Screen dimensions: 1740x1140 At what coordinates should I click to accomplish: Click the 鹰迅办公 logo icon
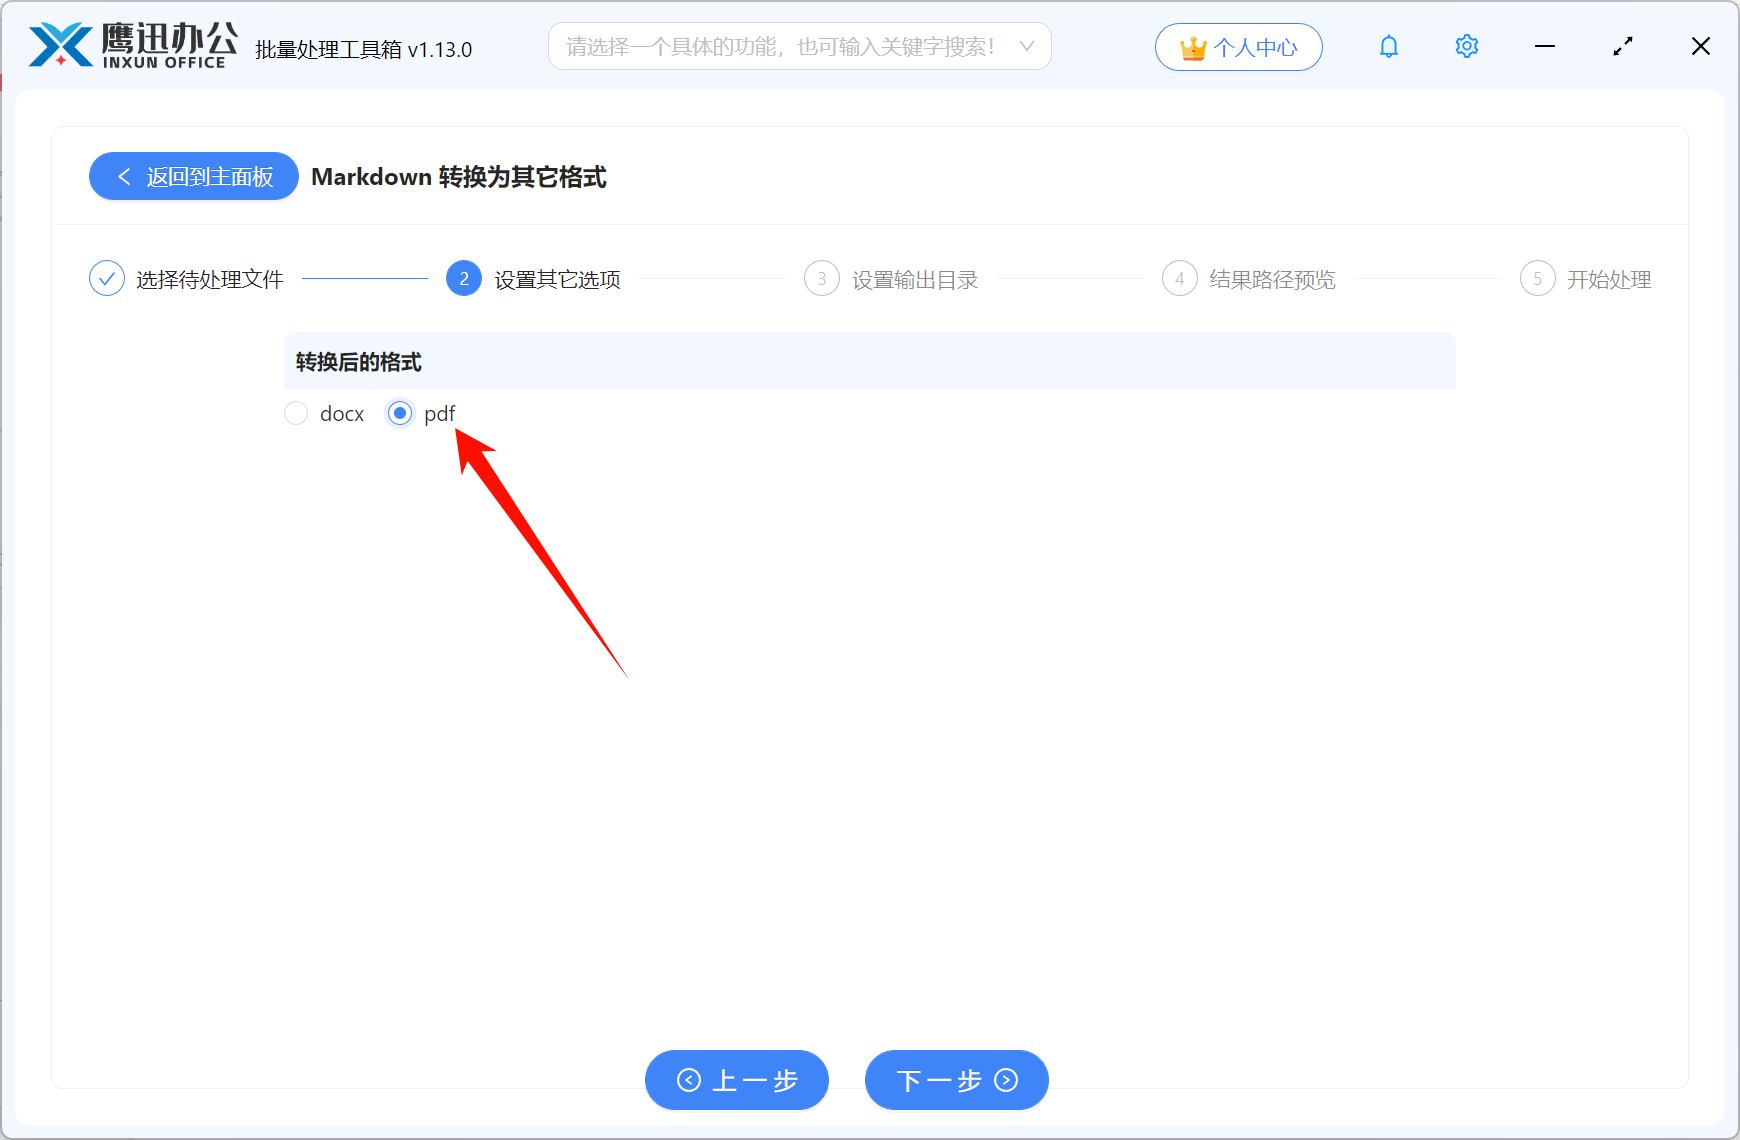pos(55,45)
